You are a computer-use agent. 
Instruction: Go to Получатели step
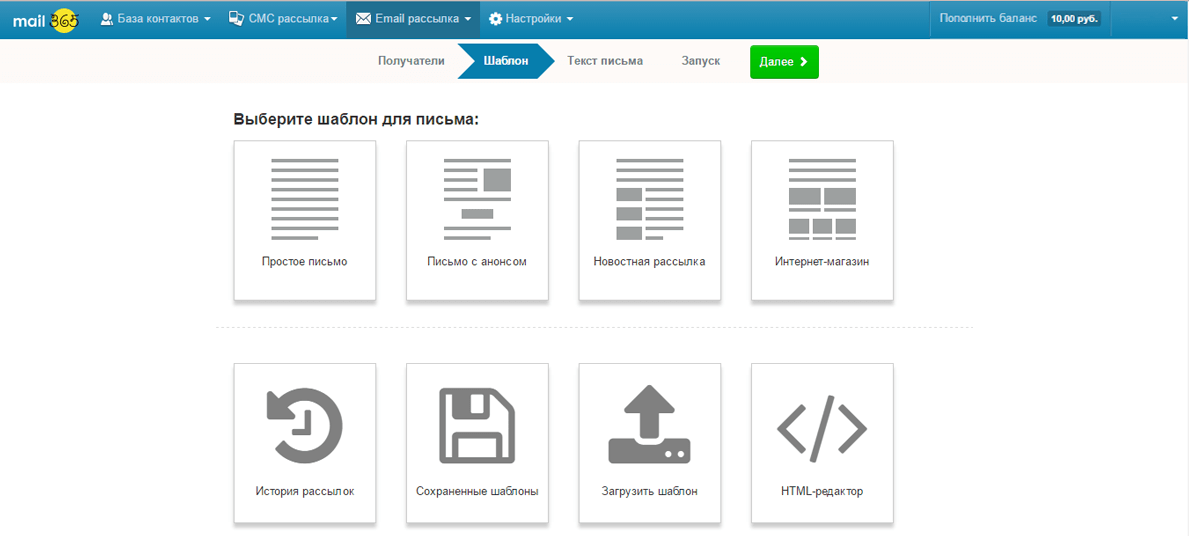[x=411, y=61]
